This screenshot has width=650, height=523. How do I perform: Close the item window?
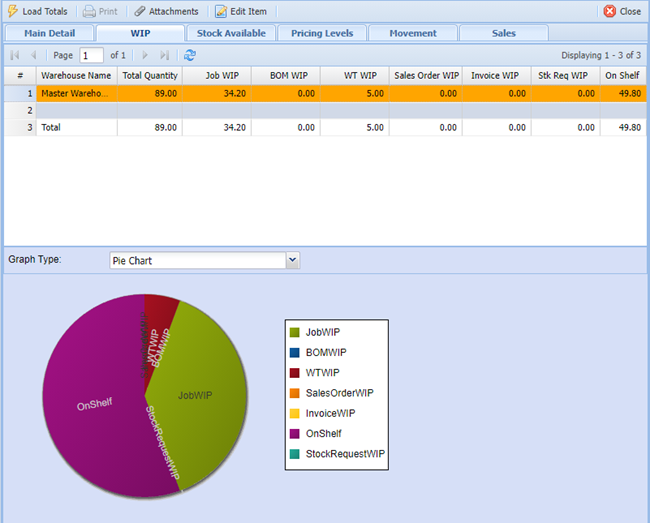click(622, 11)
